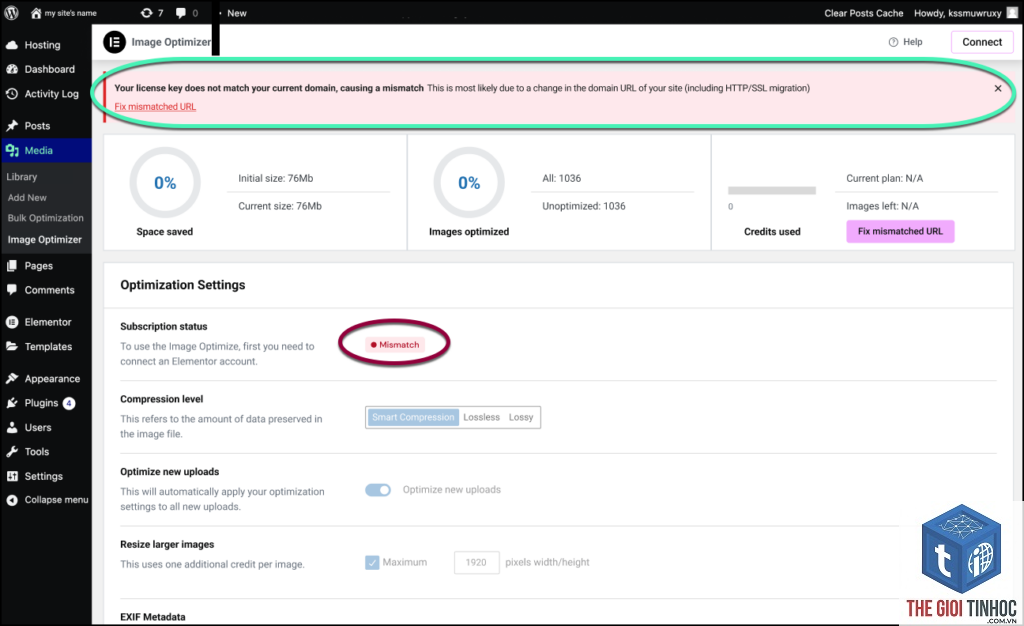Open the updates icon showing 7
The image size is (1024, 626).
(146, 12)
